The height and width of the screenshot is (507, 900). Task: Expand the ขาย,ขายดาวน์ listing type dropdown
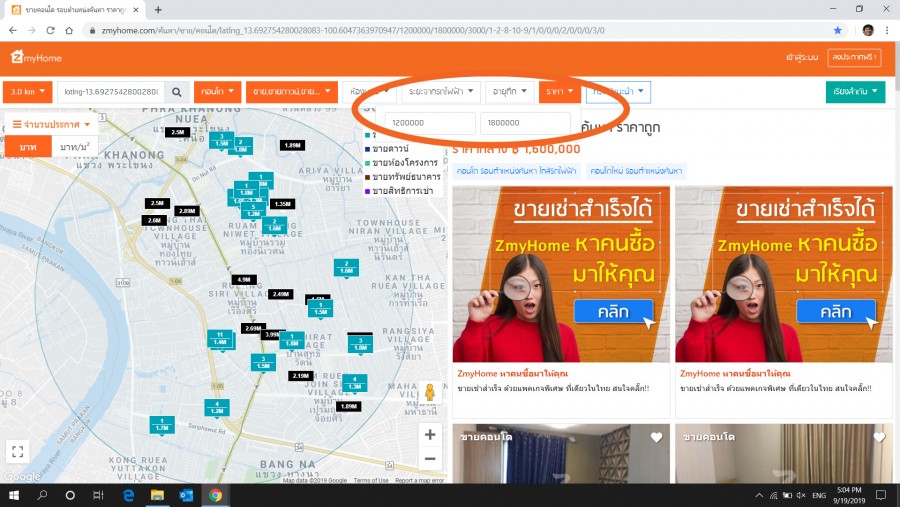click(292, 92)
